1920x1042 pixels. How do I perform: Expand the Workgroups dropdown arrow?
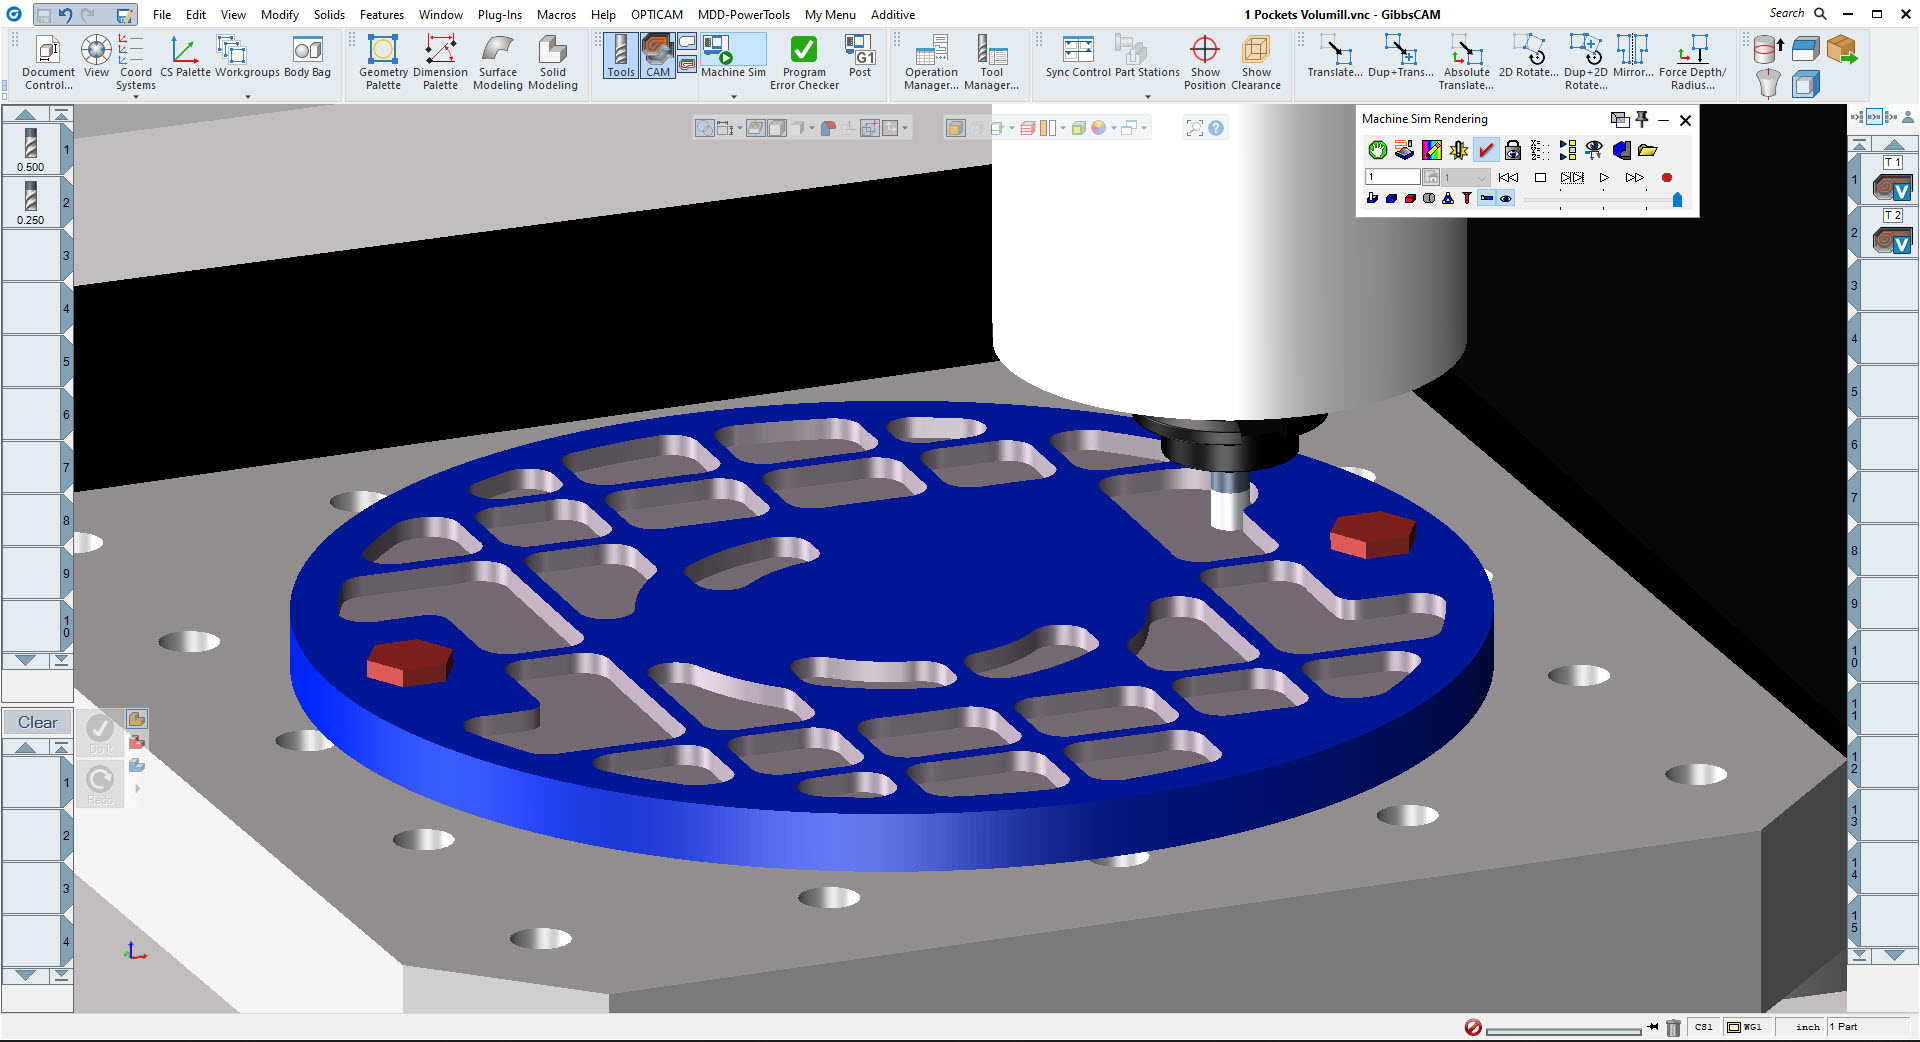[x=248, y=98]
